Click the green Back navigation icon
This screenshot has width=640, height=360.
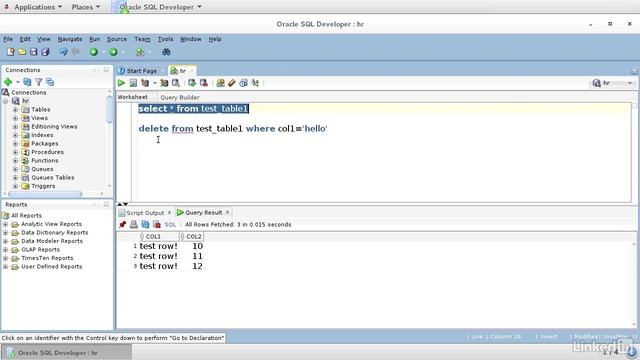[x=94, y=52]
